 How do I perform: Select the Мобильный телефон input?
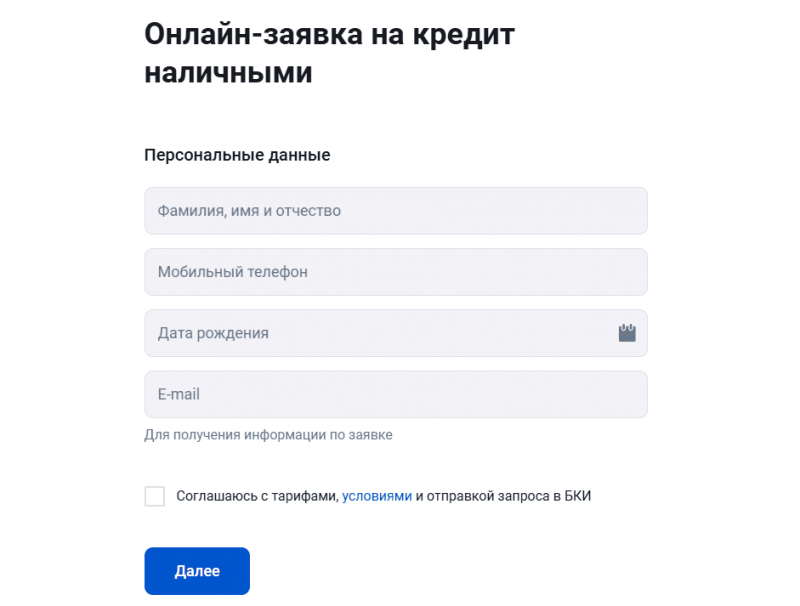click(x=396, y=271)
